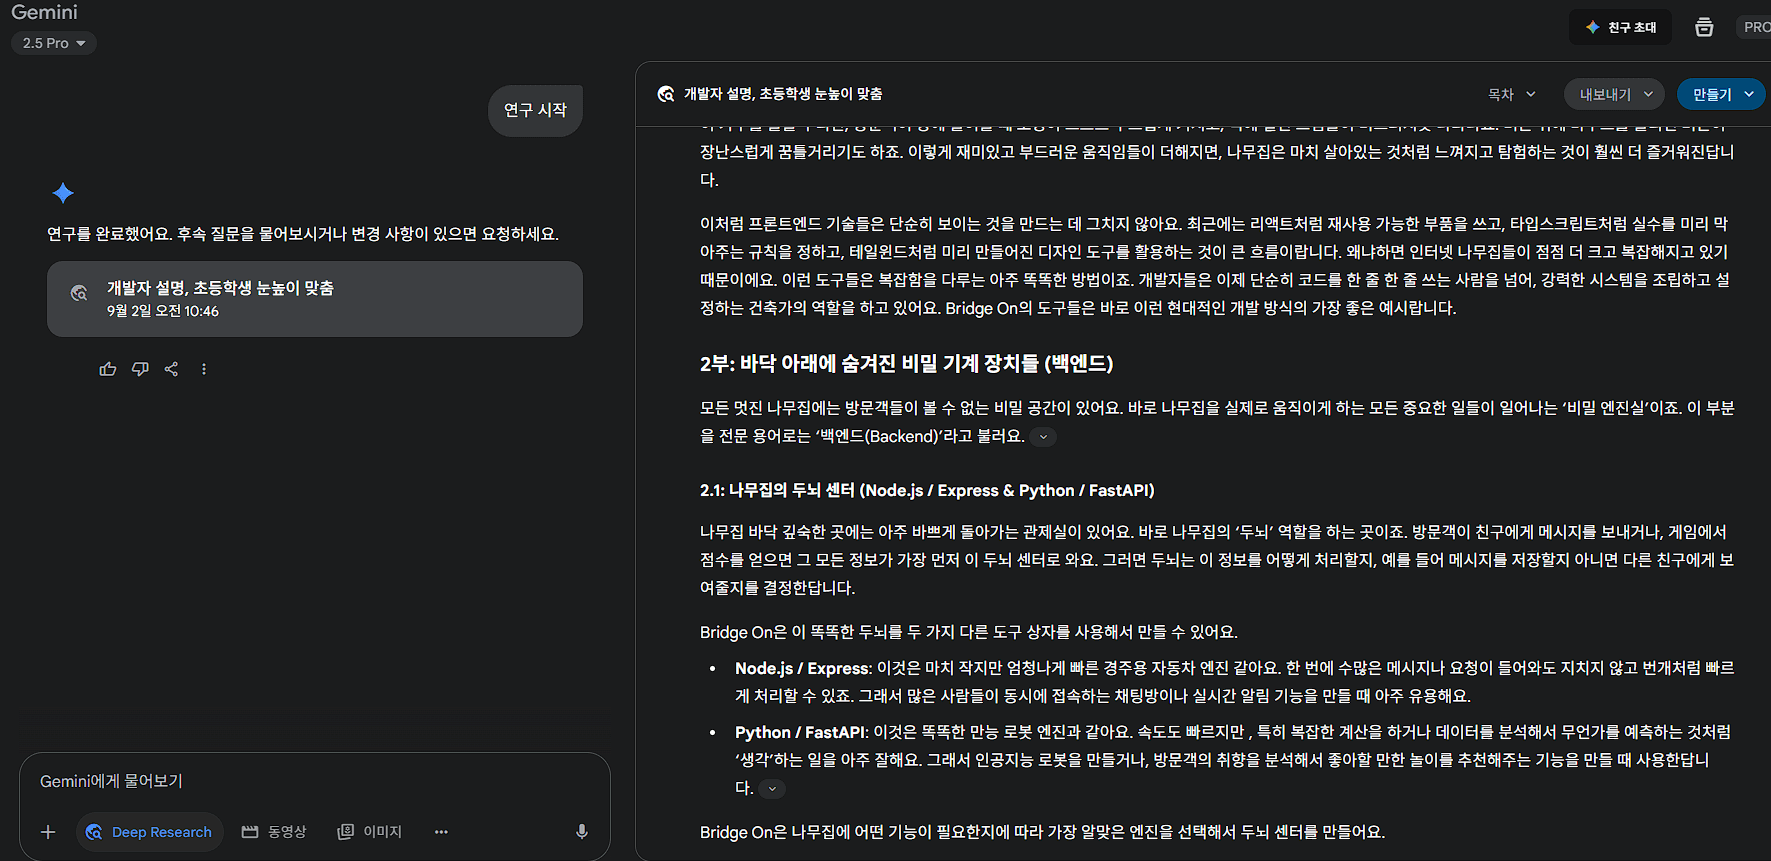1771x861 pixels.
Task: Click the timestamp 9월 2일 오전 10:46
Action: click(163, 311)
